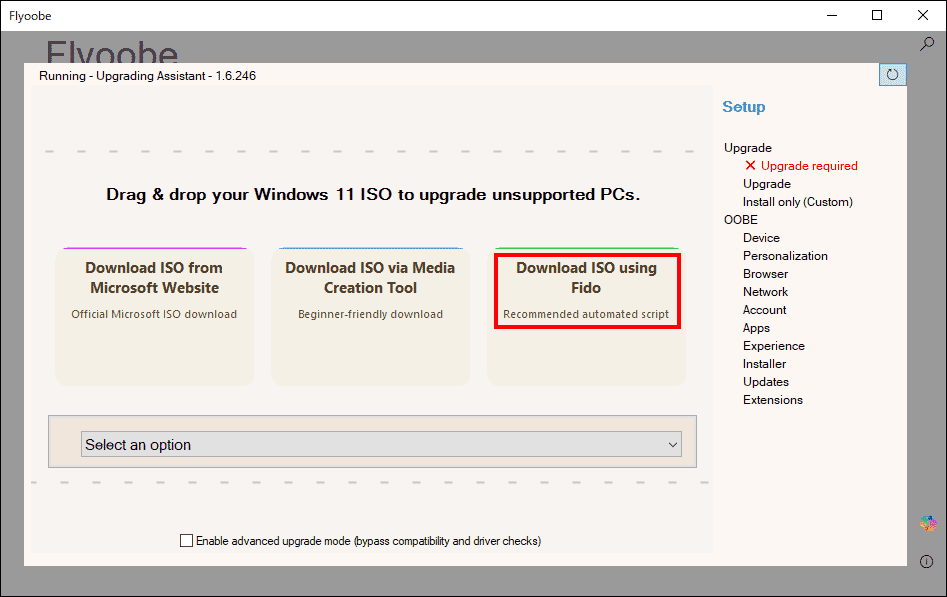Choose Download ISO using Fido
The height and width of the screenshot is (597, 947).
tap(586, 316)
